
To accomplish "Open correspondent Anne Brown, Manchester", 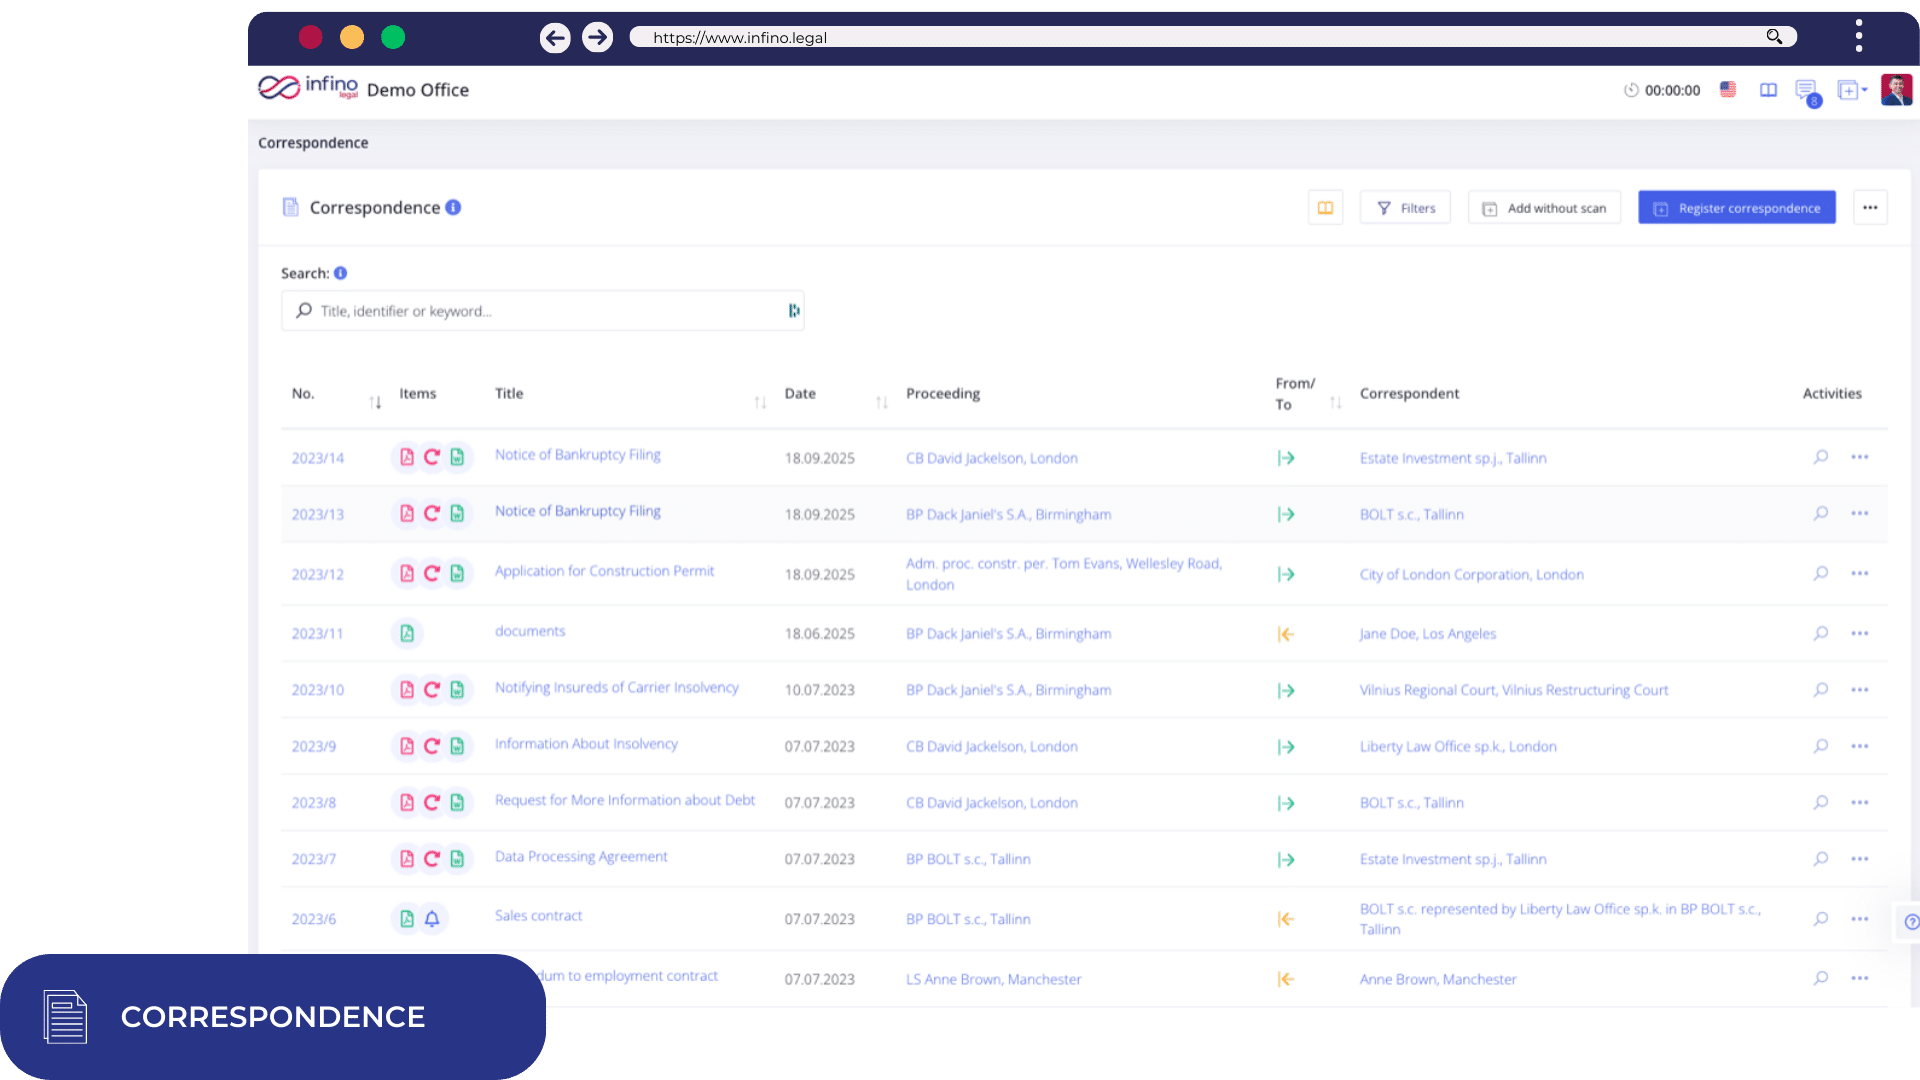I will (1438, 979).
